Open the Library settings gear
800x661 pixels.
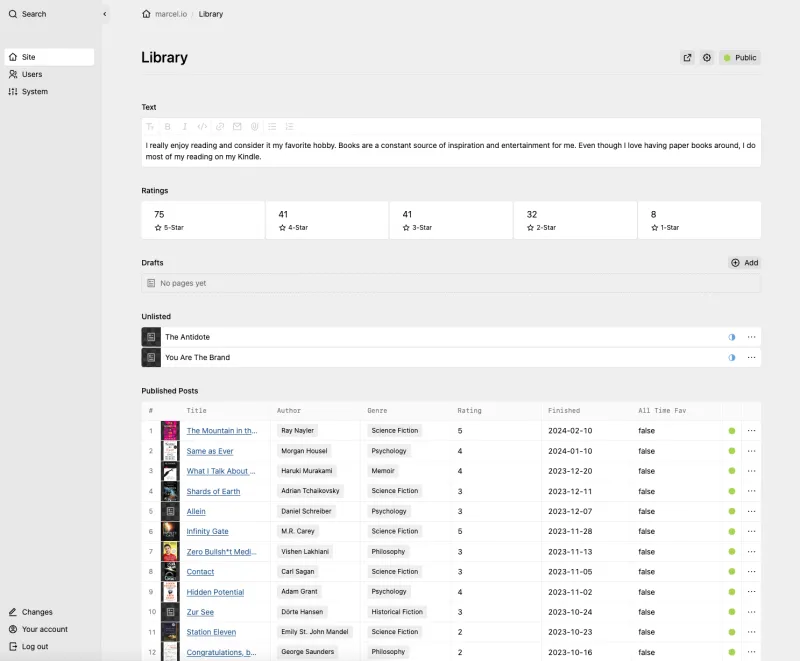(707, 57)
